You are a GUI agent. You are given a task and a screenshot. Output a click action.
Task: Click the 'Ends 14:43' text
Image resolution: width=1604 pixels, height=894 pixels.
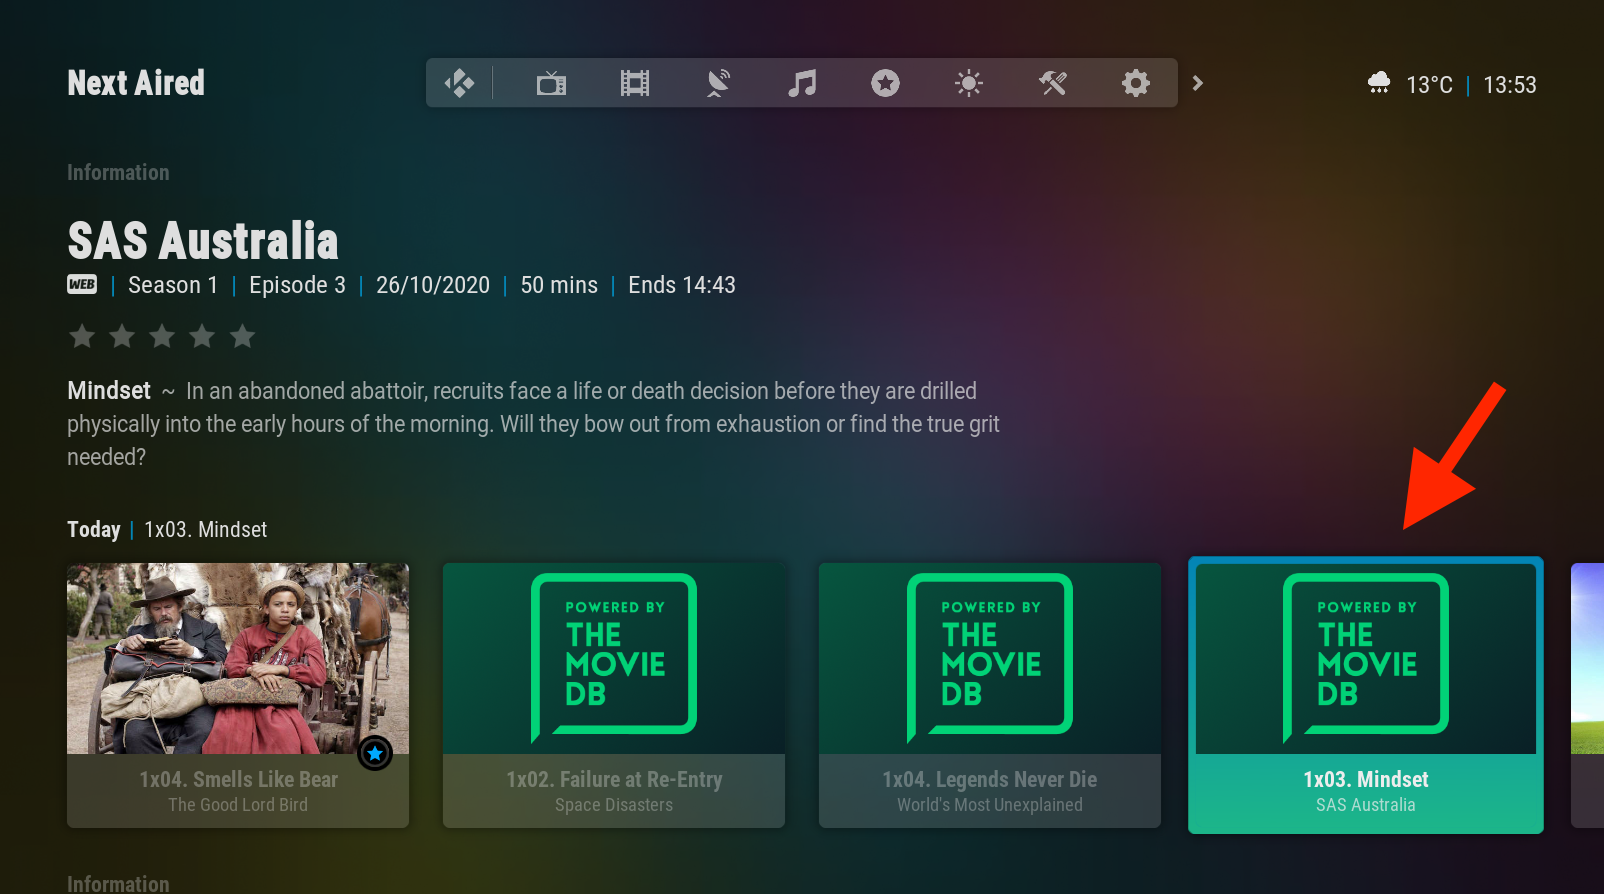[x=682, y=285]
